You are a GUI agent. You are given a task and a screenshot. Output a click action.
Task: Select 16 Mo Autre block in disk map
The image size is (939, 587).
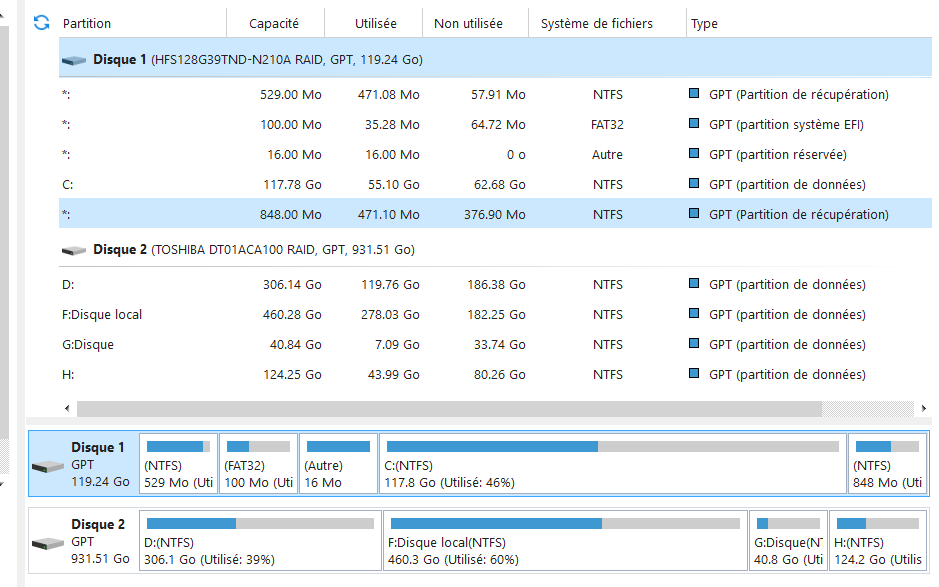(338, 464)
